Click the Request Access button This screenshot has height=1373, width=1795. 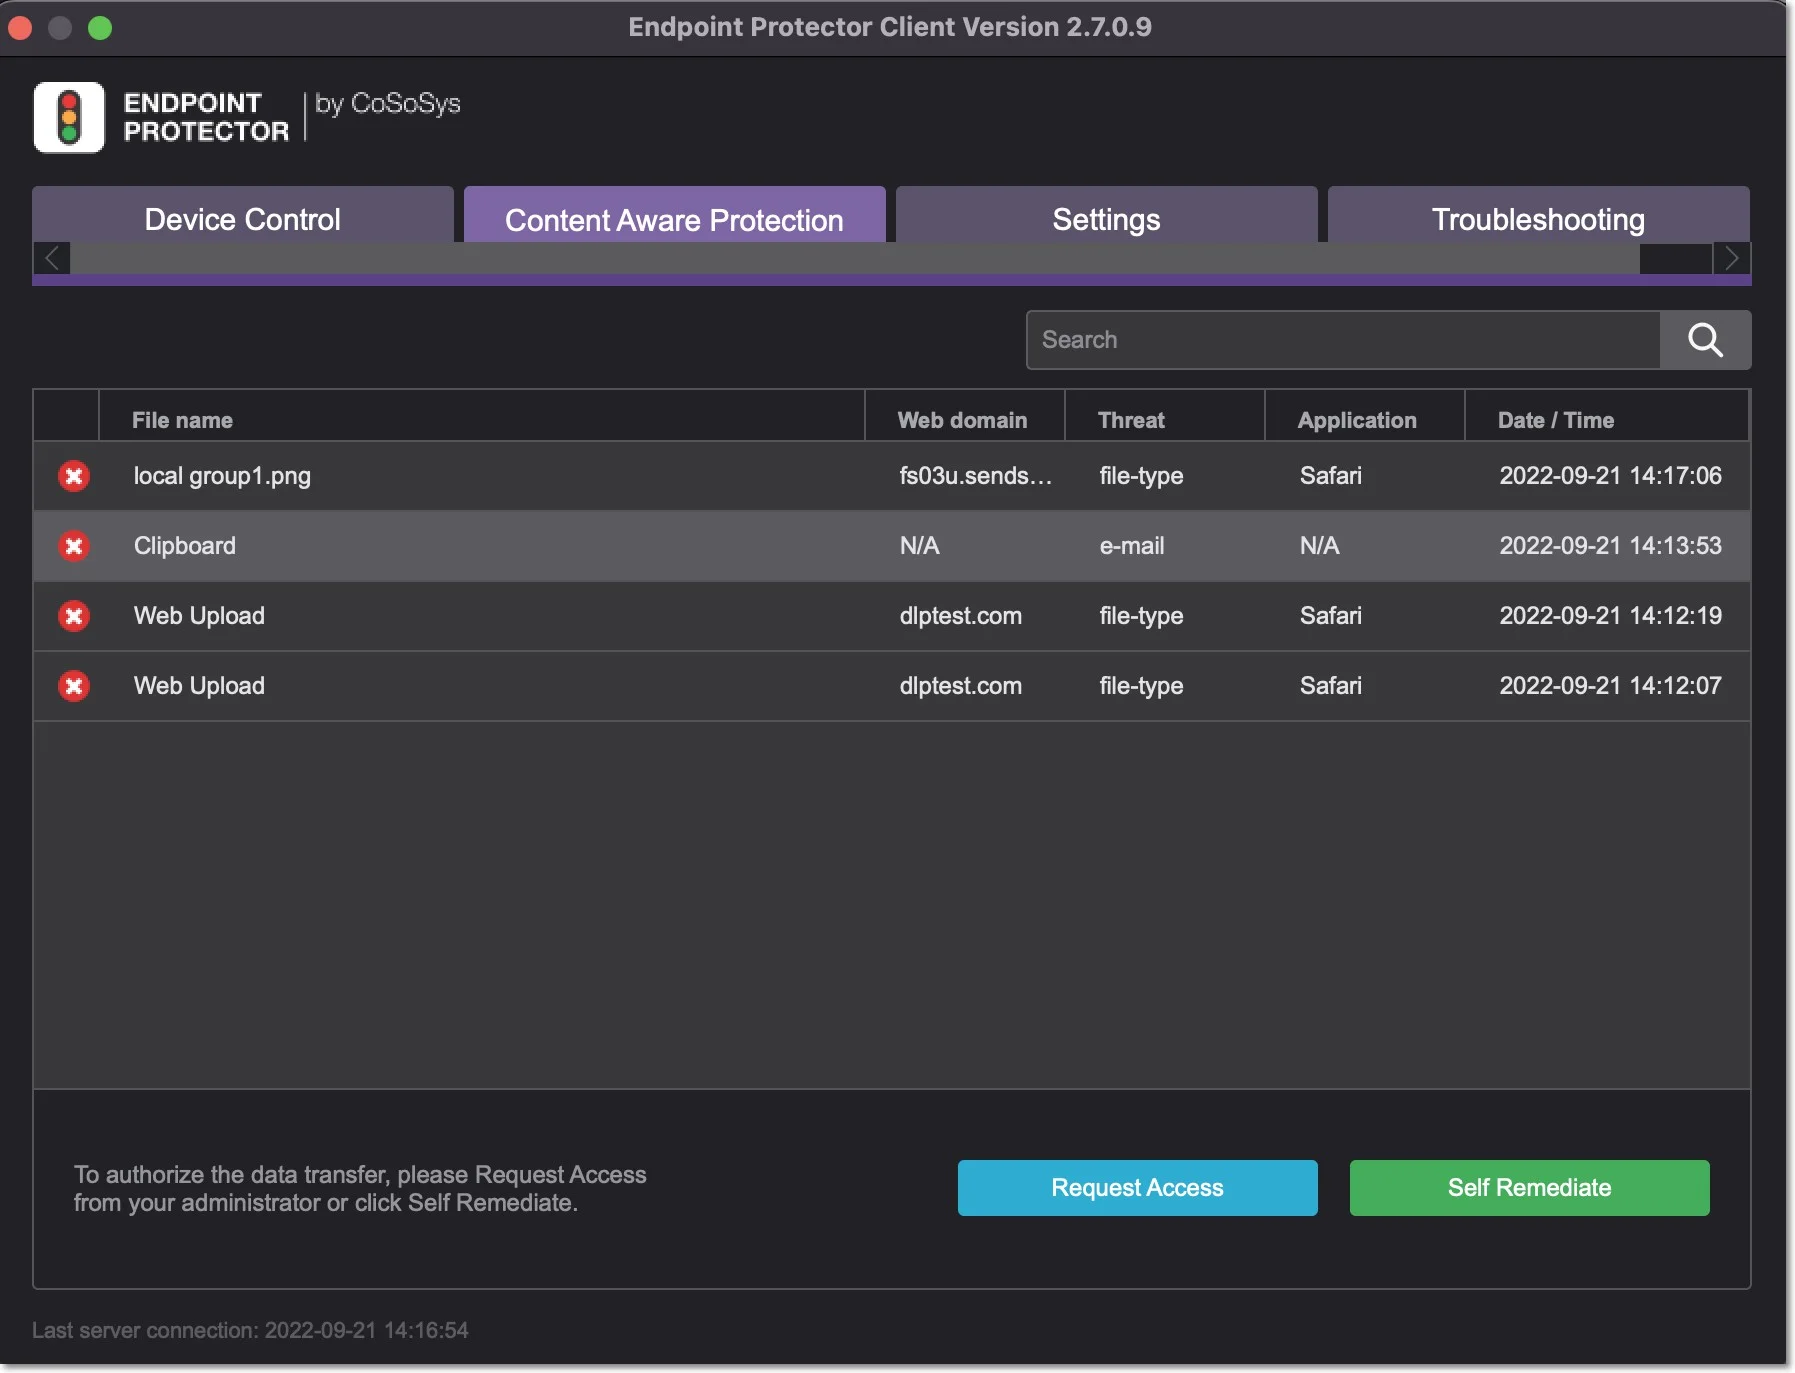tap(1138, 1188)
